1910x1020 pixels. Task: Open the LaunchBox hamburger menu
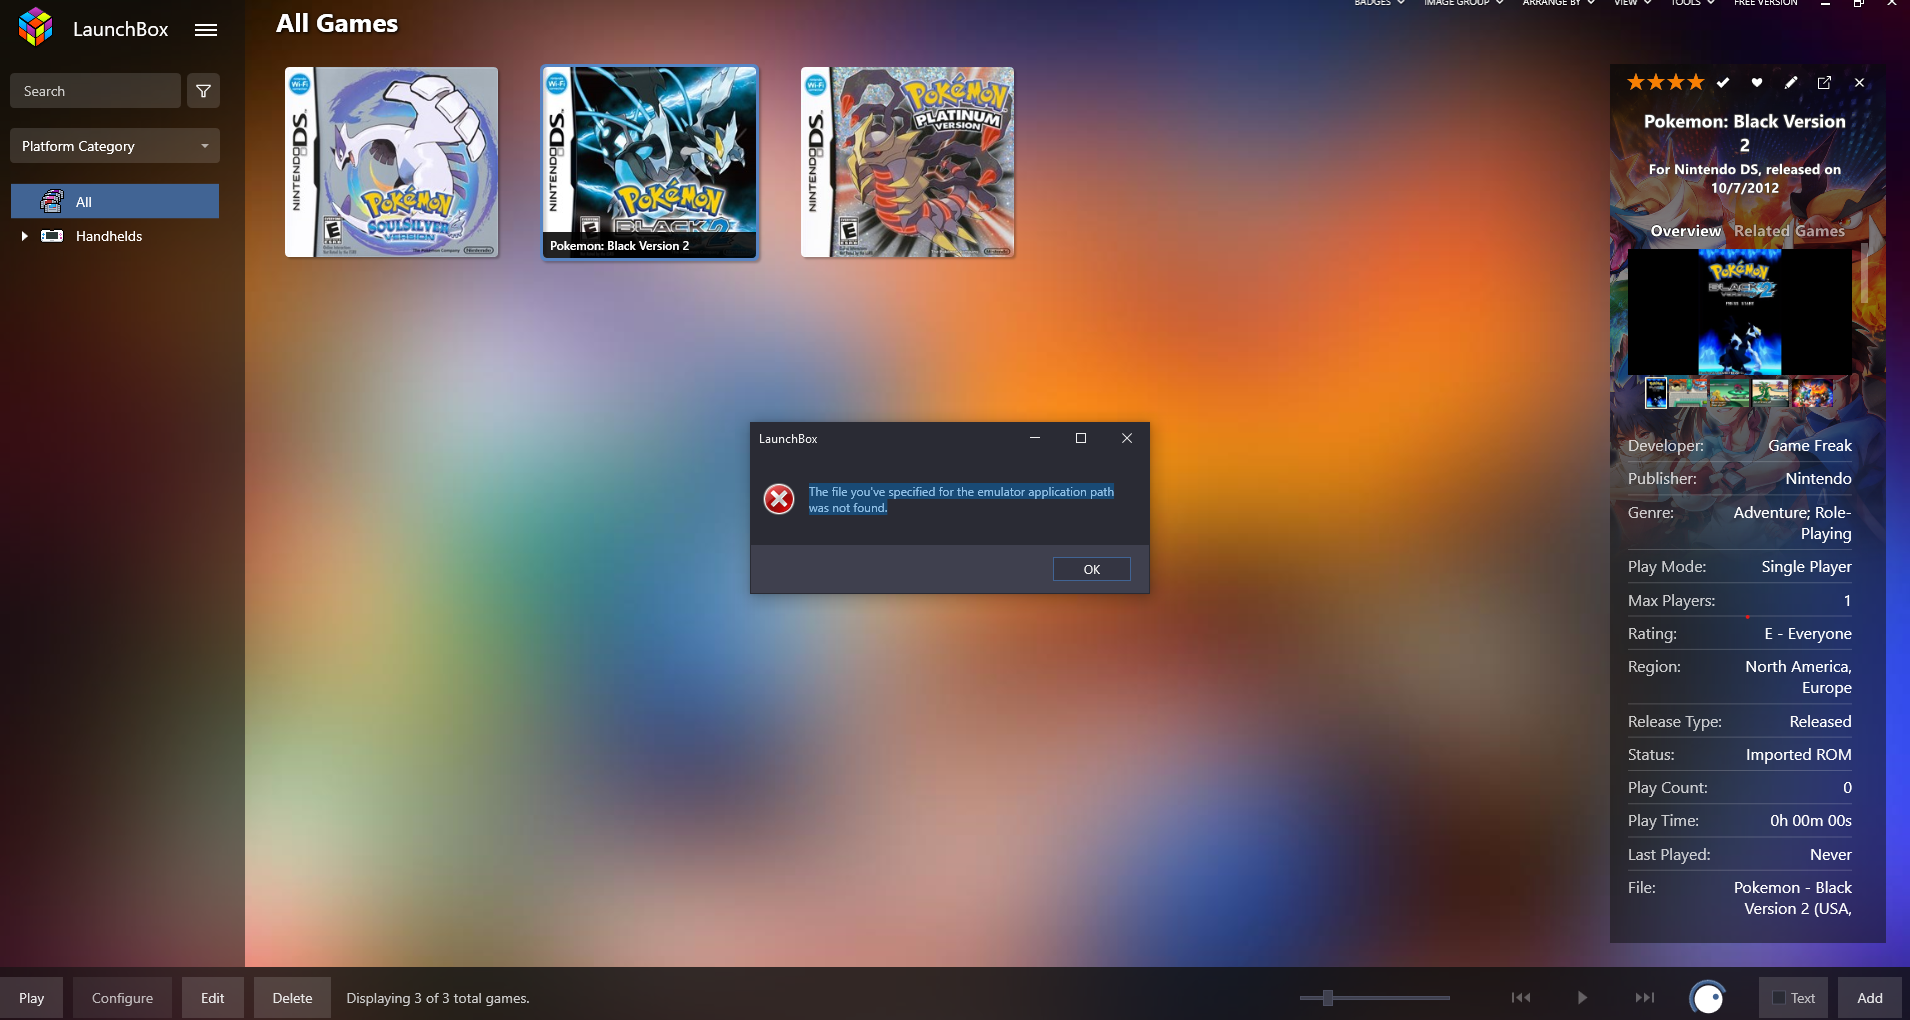point(206,30)
